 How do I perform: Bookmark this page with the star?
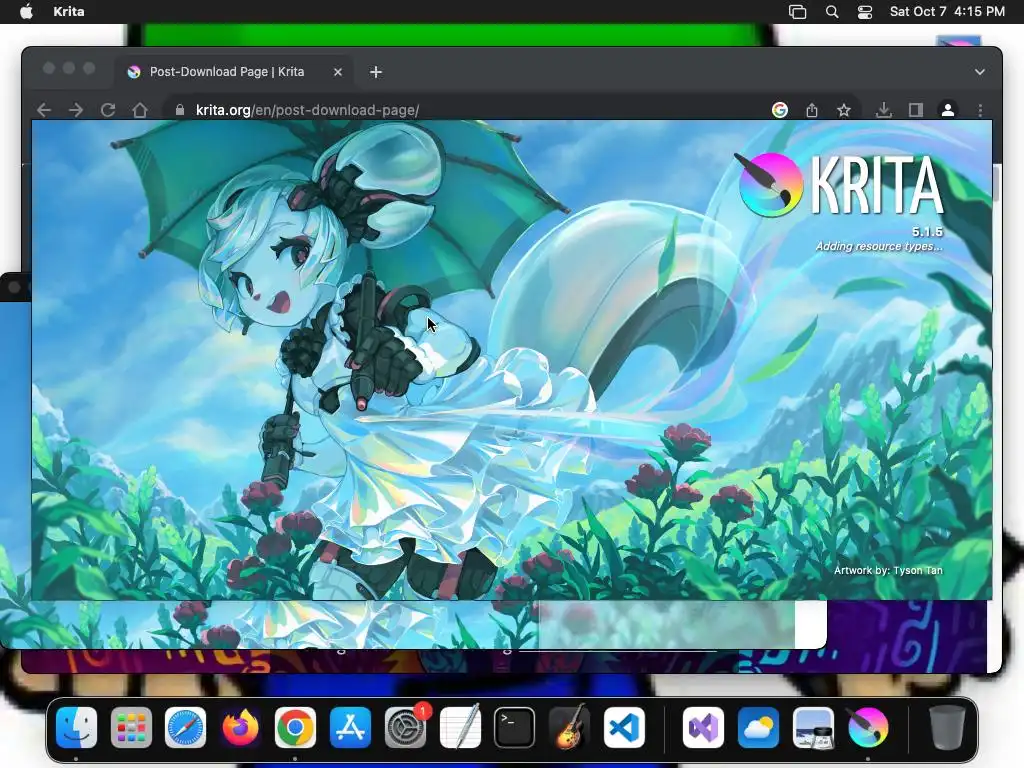click(844, 110)
